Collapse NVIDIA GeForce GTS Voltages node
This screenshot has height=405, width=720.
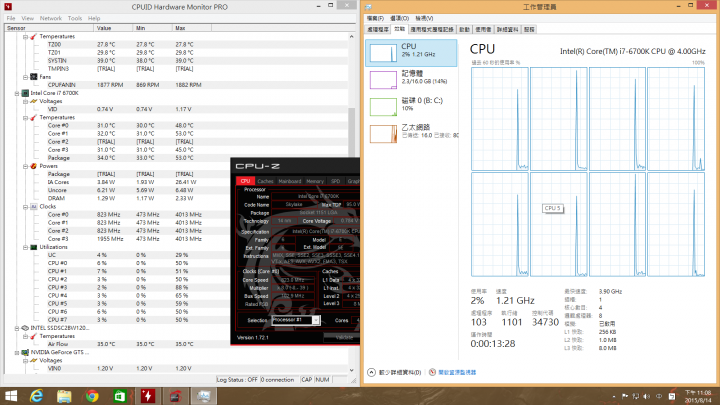pyautogui.click(x=25, y=360)
